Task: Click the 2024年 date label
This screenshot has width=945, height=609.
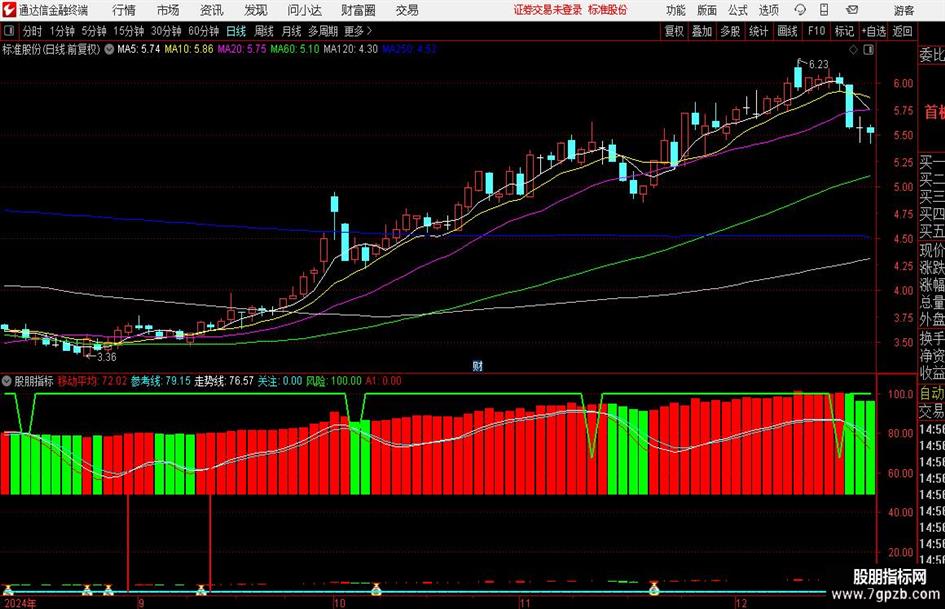Action: point(20,603)
